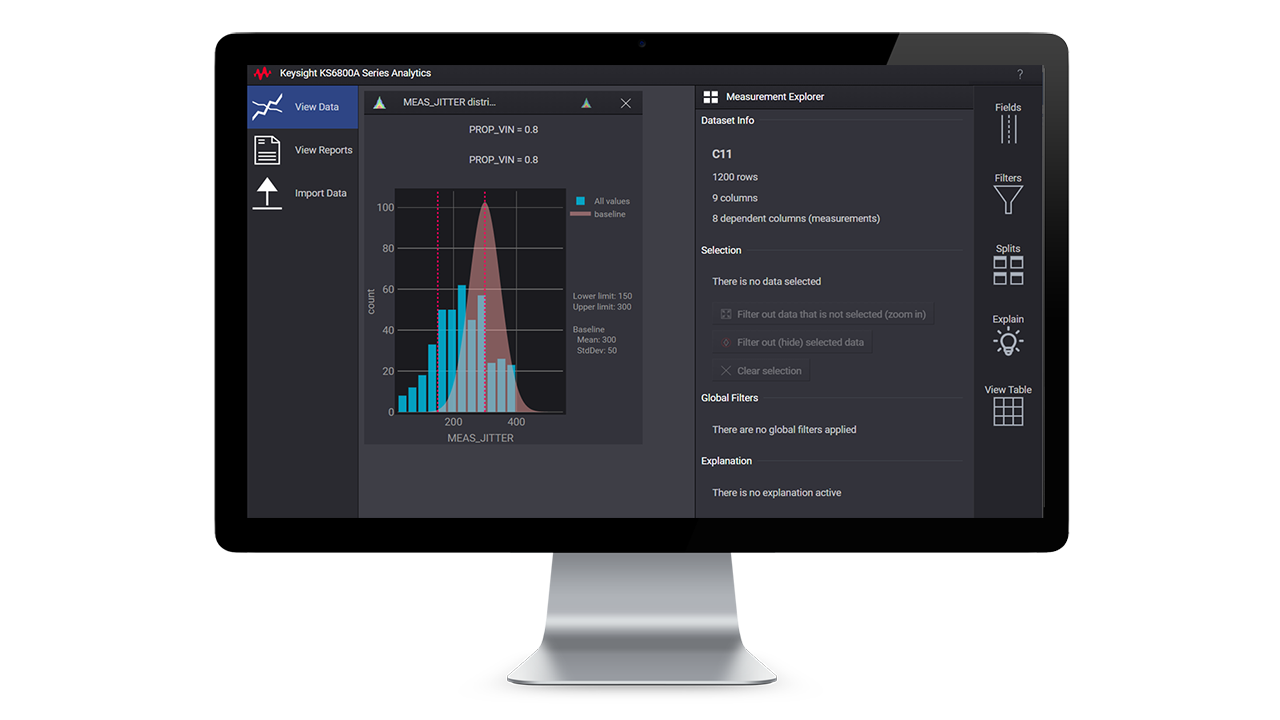Hide the MEAS_JITTER histogram via its legend swatch

point(578,200)
